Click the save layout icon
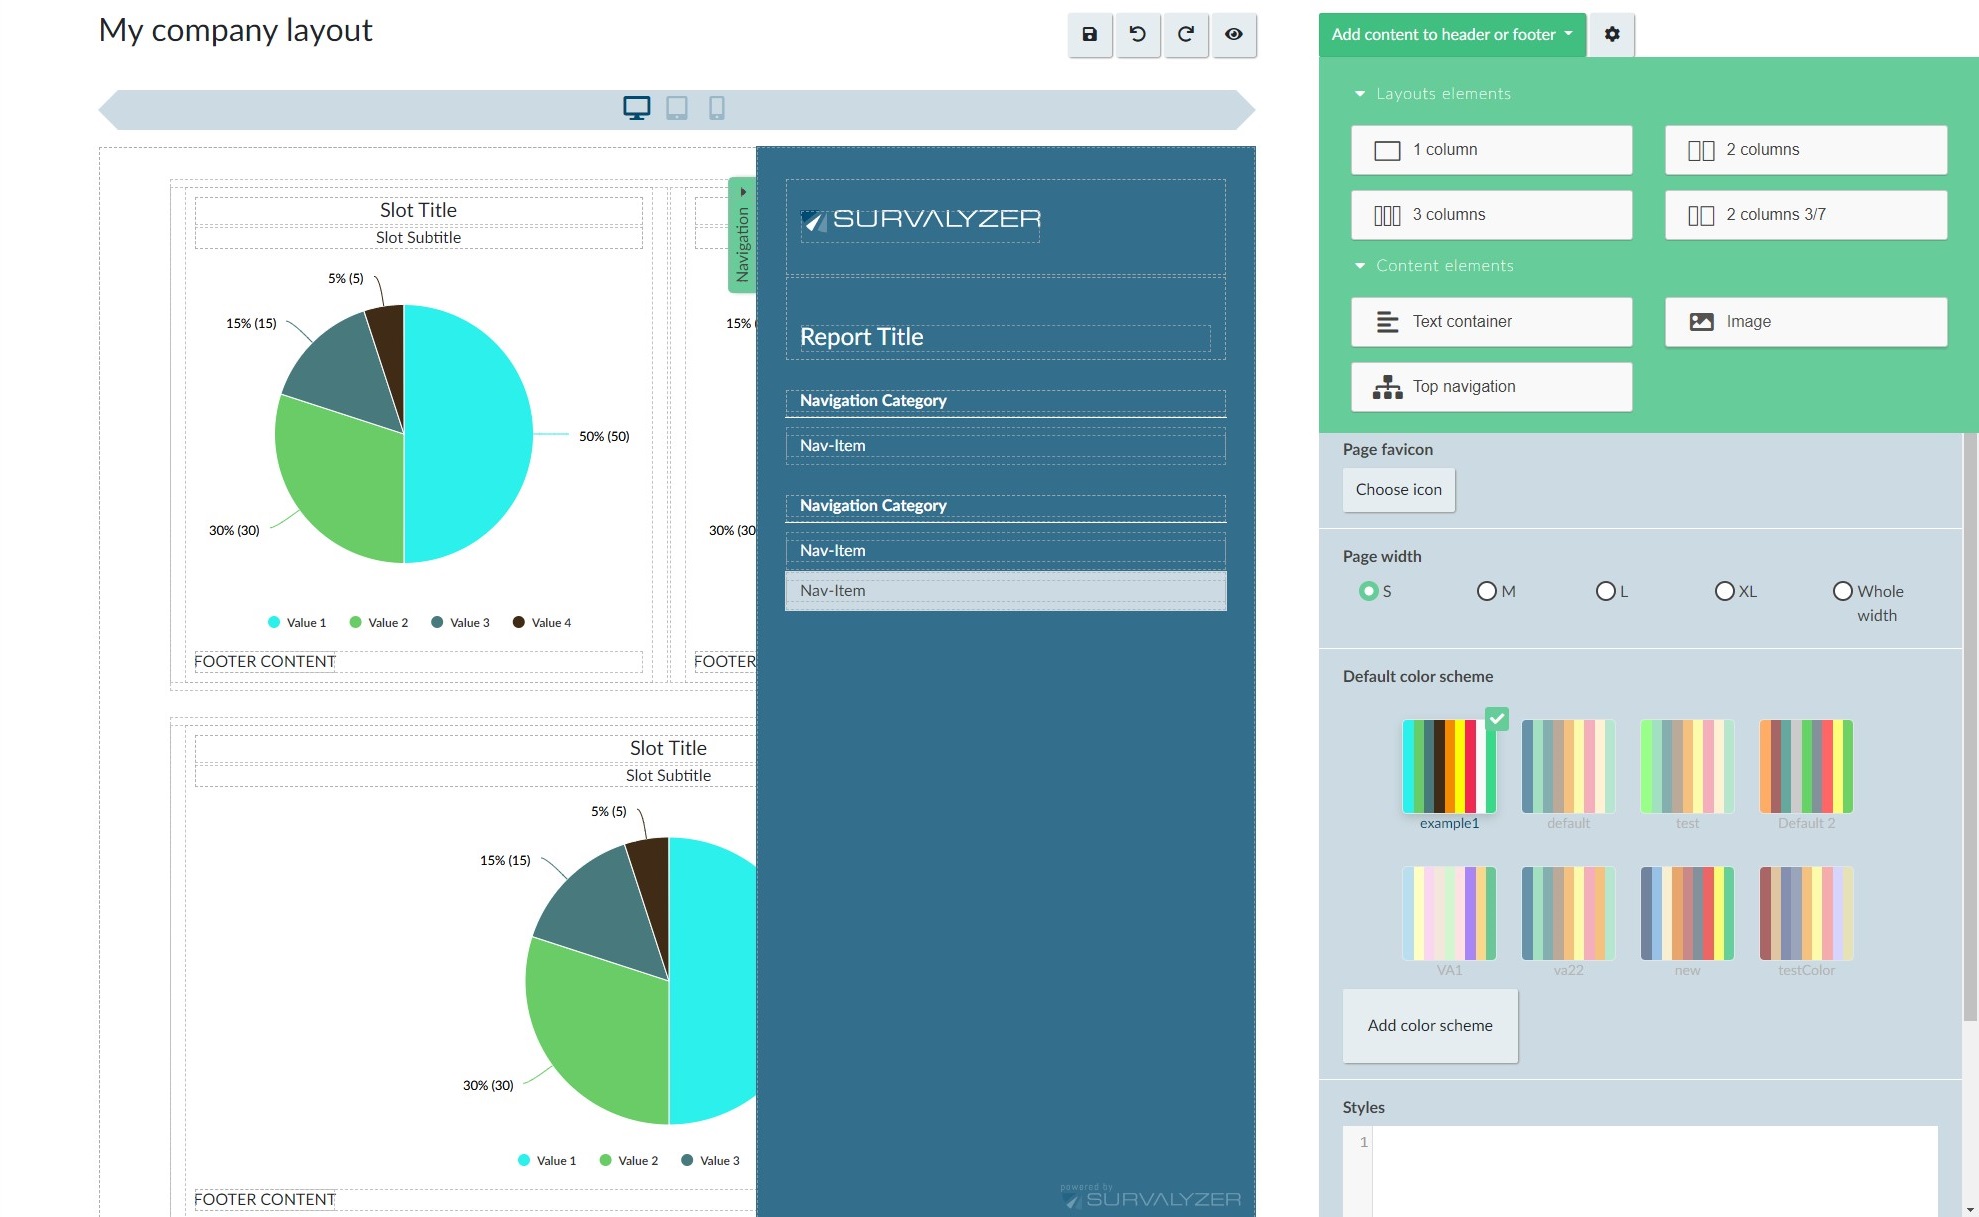The width and height of the screenshot is (1979, 1217). pyautogui.click(x=1089, y=35)
